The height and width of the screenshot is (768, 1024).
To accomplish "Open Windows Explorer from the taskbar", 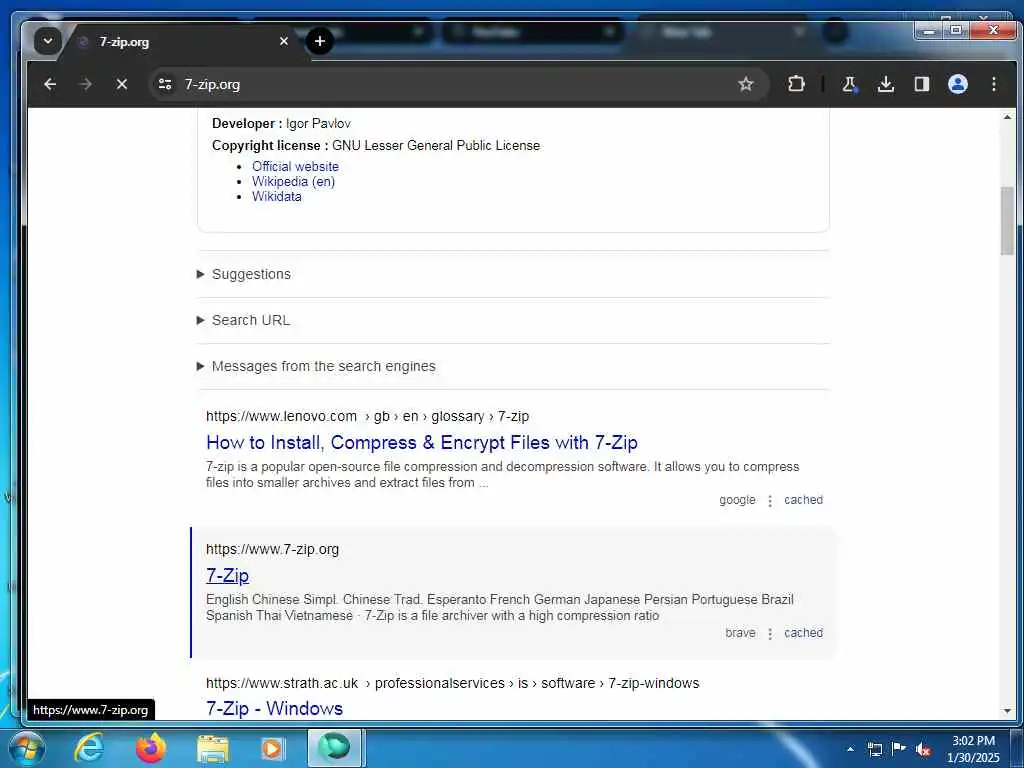I will coord(212,748).
